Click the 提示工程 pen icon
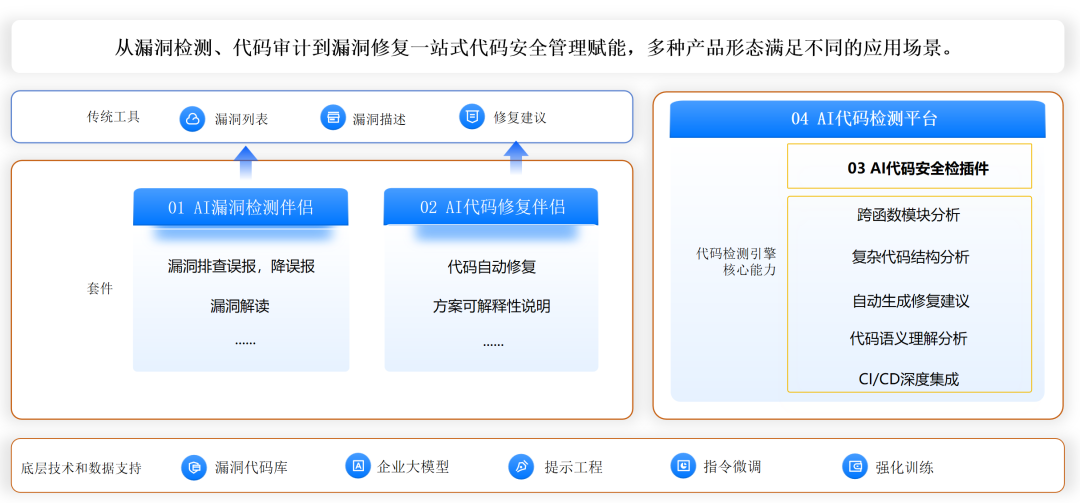This screenshot has width=1080, height=503. pos(521,467)
